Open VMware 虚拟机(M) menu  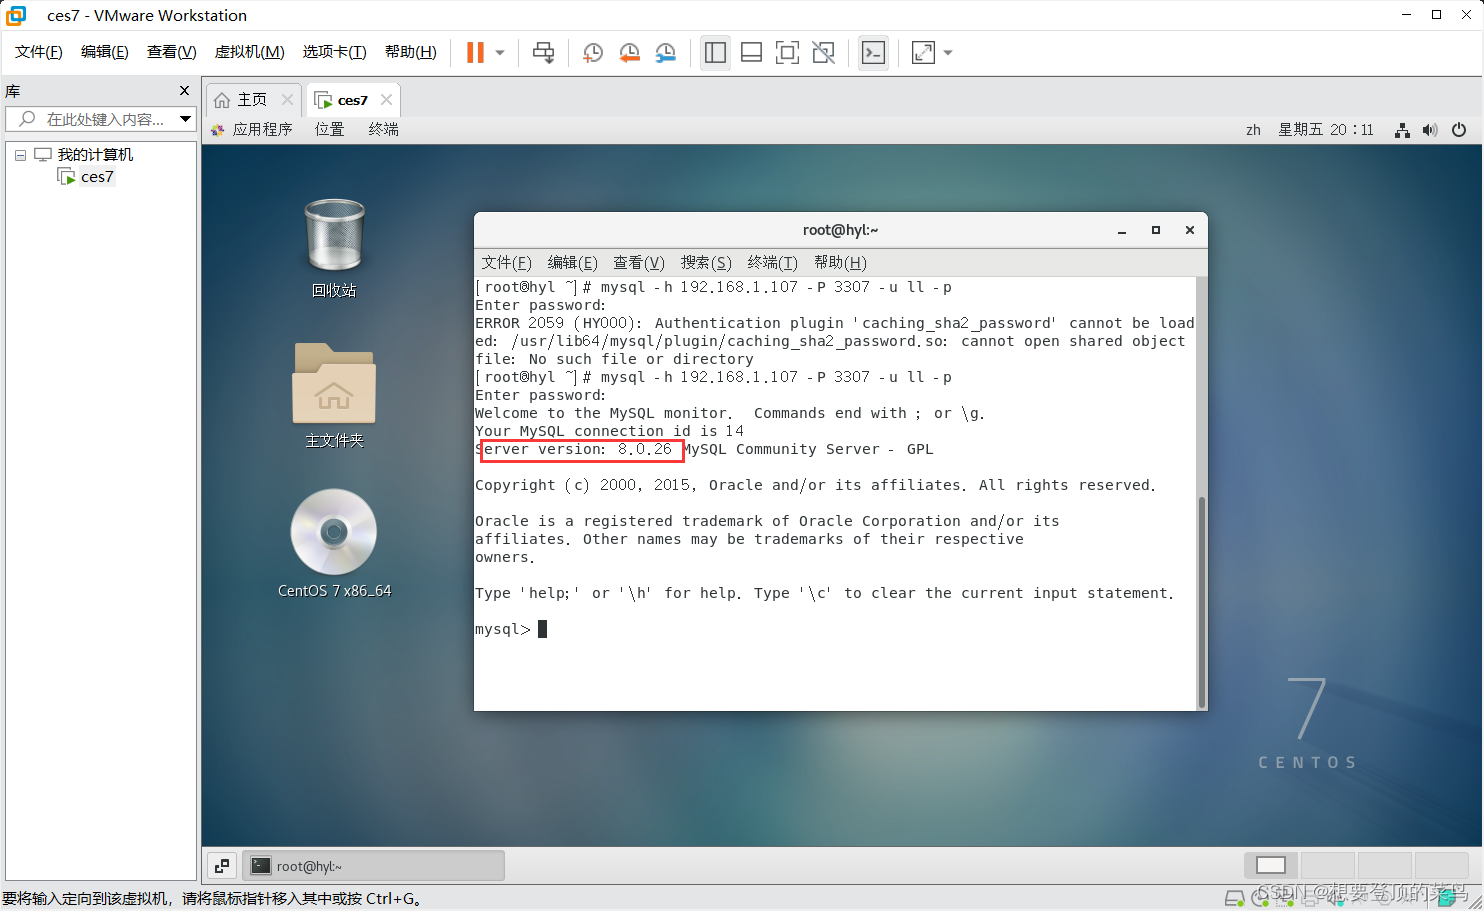click(249, 52)
